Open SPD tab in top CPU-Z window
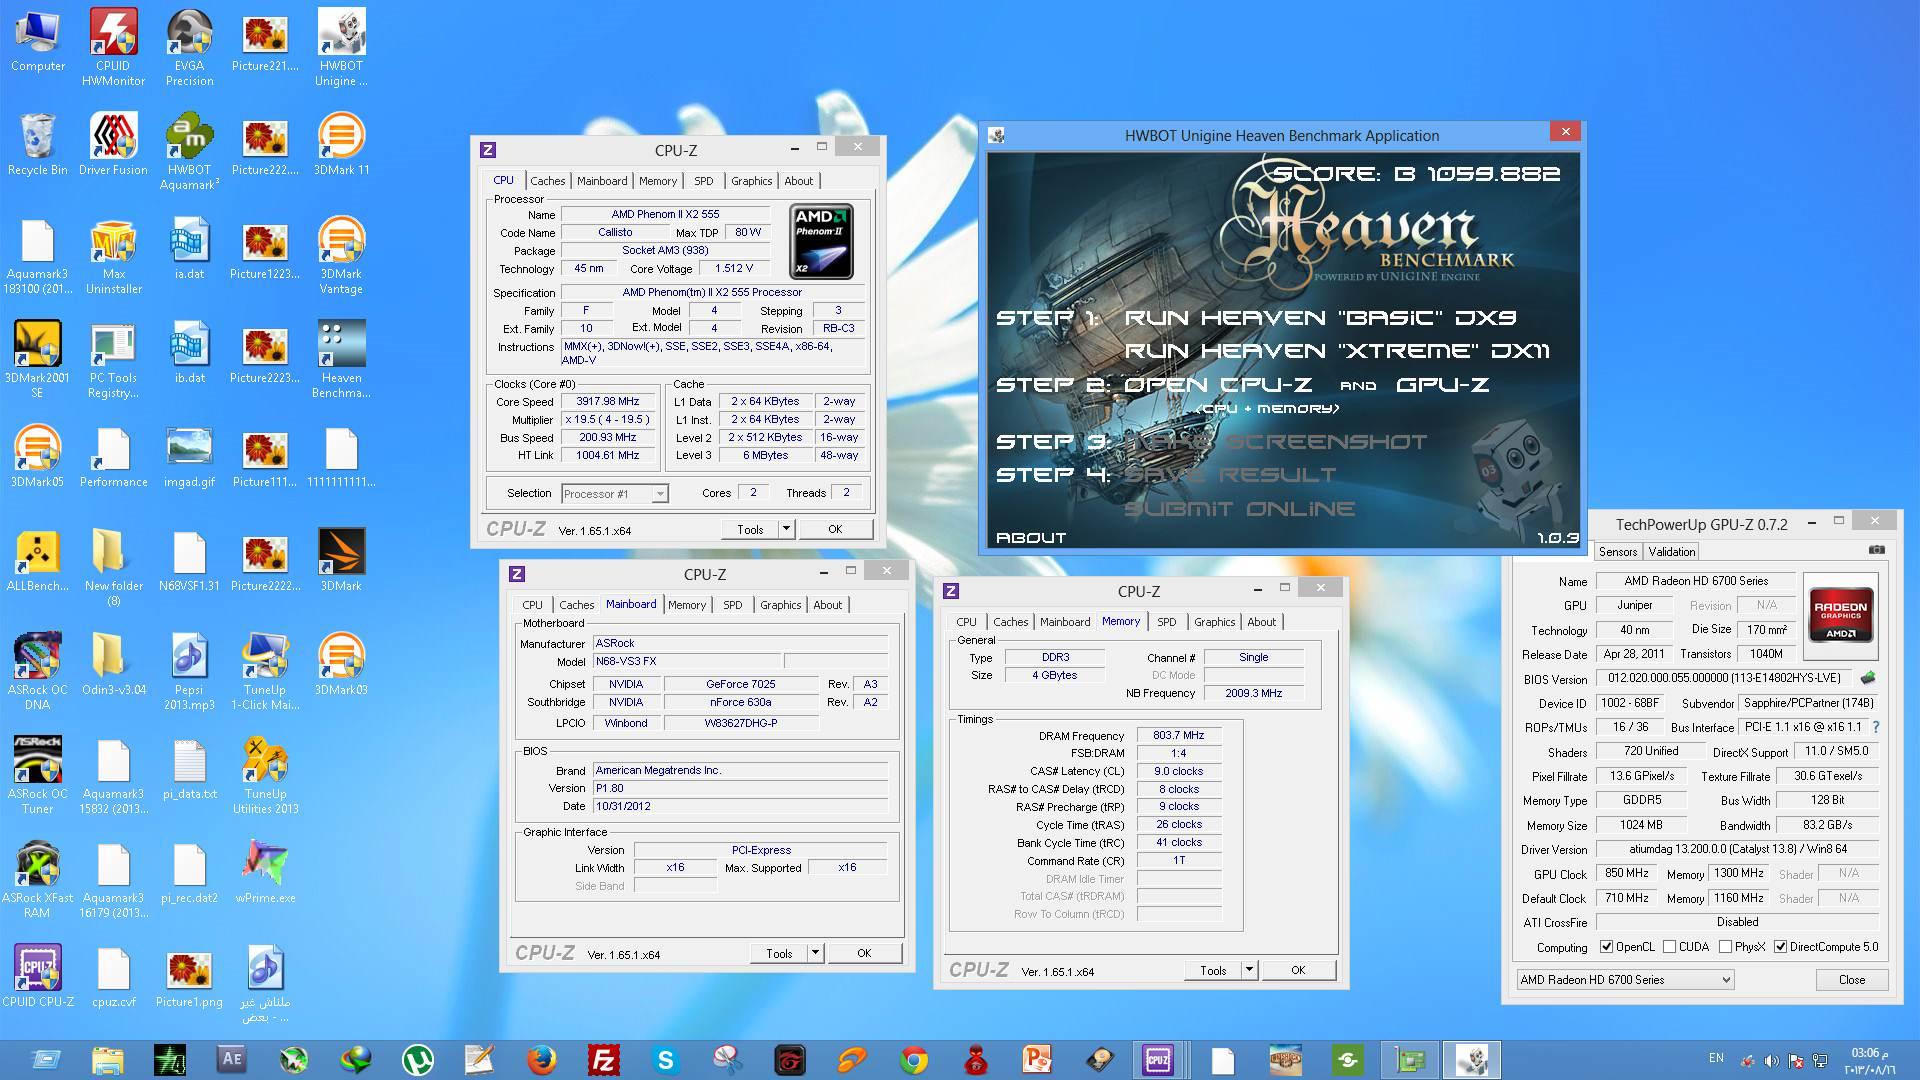Viewport: 1920px width, 1080px height. click(704, 181)
